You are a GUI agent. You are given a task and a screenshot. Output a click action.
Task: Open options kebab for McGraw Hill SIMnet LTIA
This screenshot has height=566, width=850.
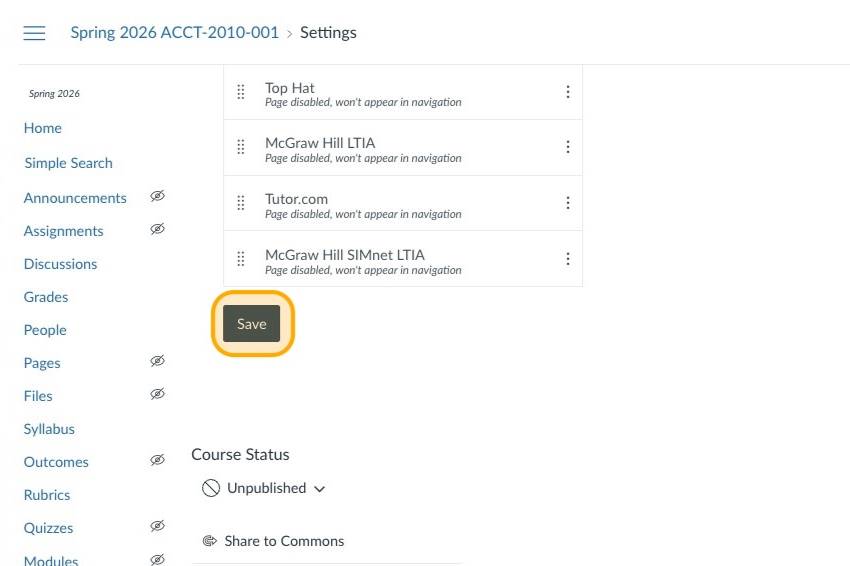pos(567,259)
